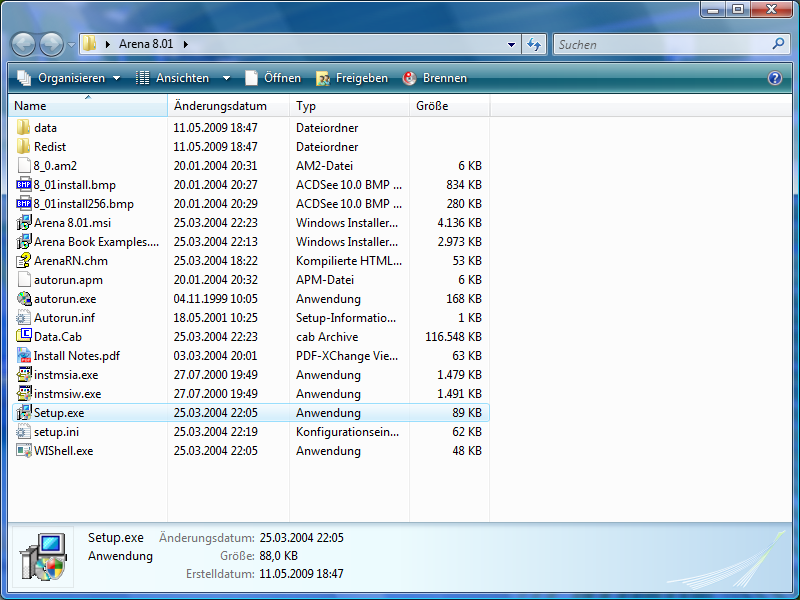Select the file name WIShell.exe
Viewport: 800px width, 600px height.
click(x=63, y=451)
